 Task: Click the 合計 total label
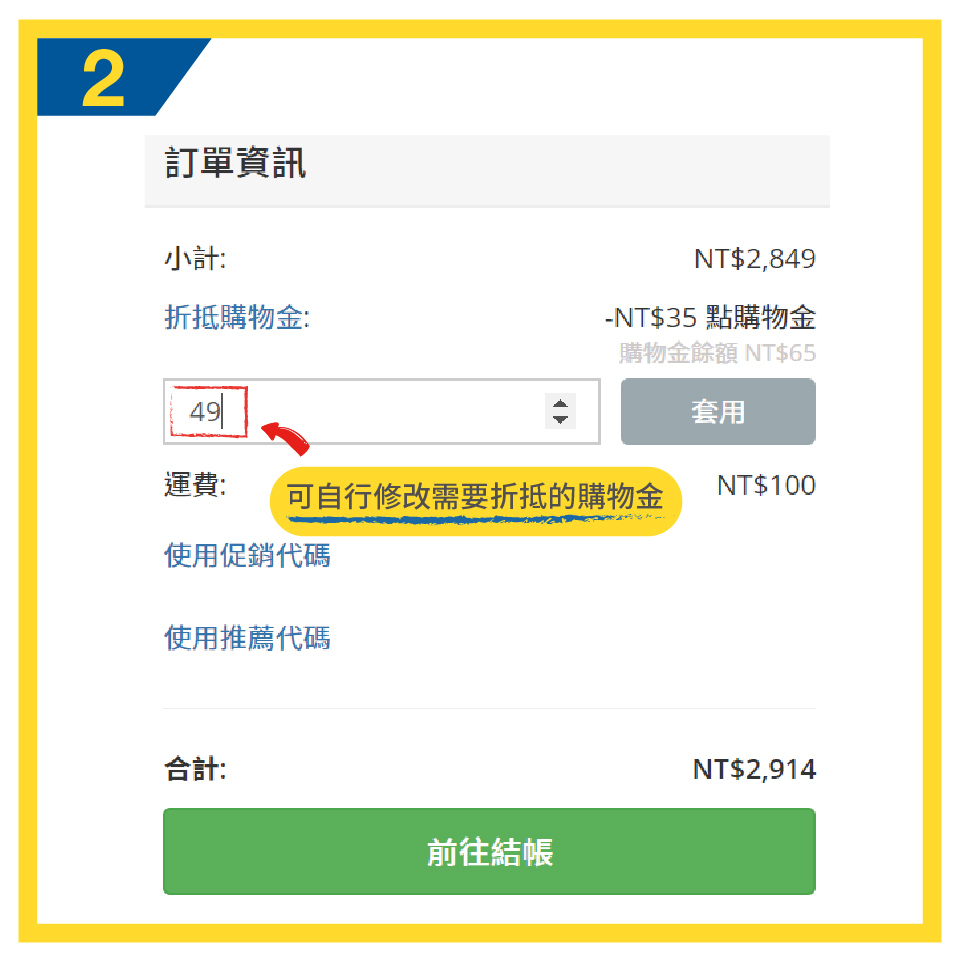[195, 770]
